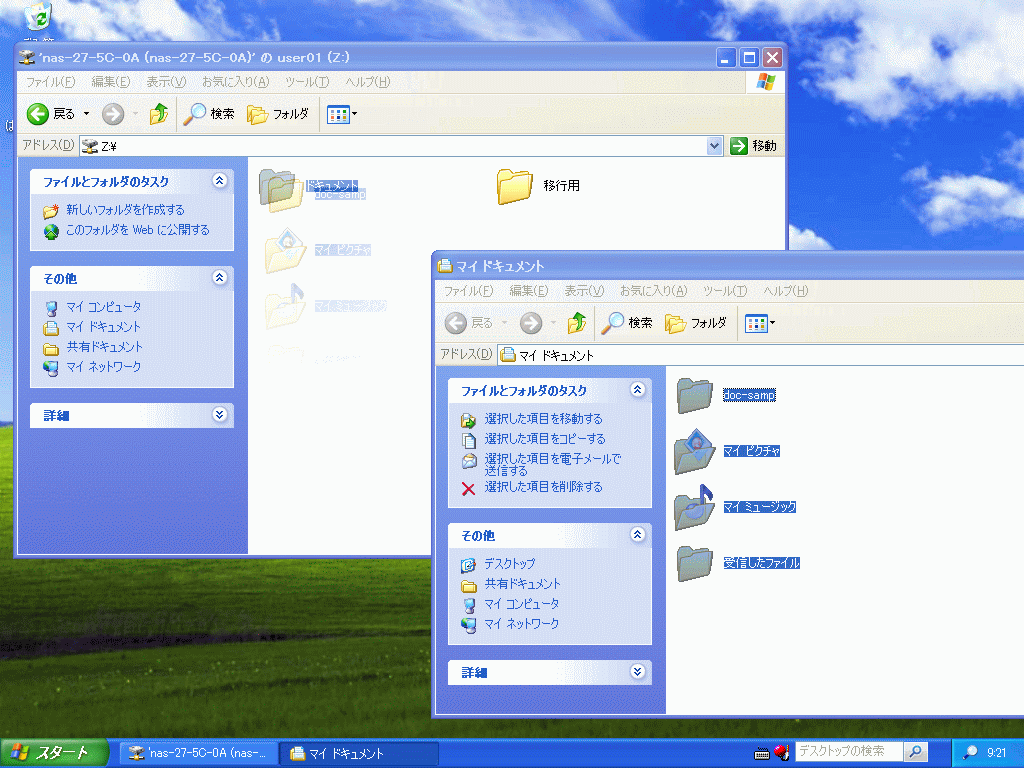Toggle the フォルダ pane in the Z: window
Viewport: 1024px width, 768px height.
click(278, 114)
